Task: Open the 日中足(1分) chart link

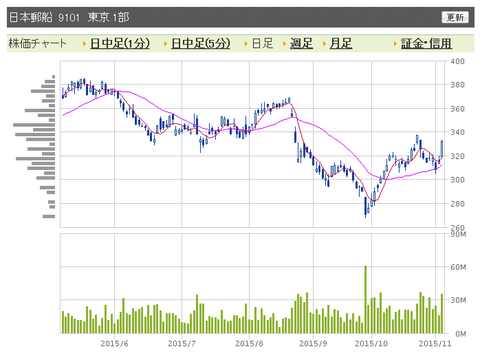Action: click(120, 43)
